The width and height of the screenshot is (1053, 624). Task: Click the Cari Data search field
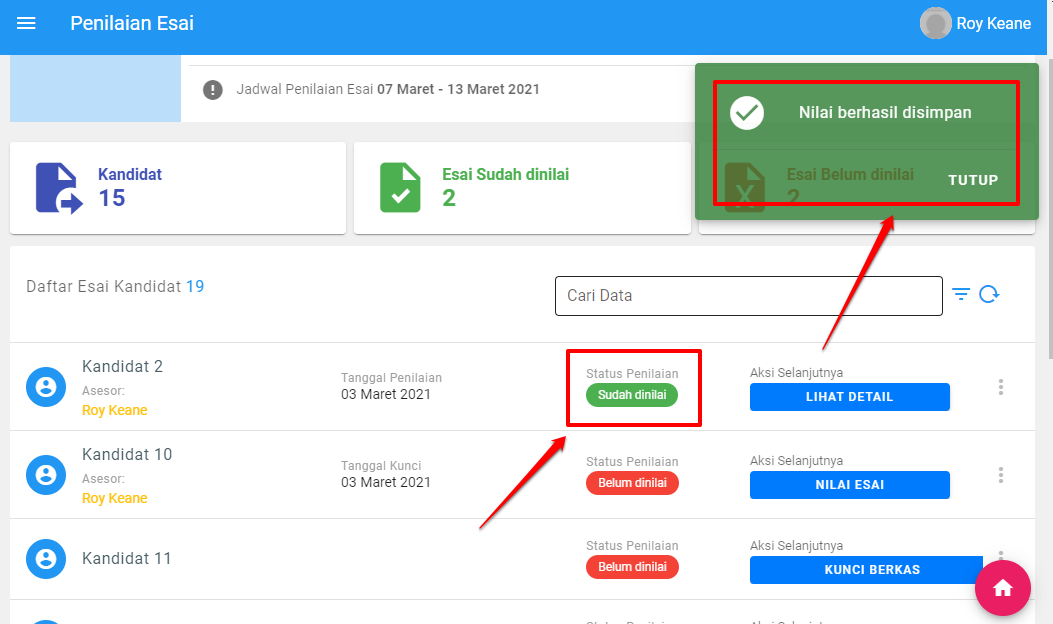pyautogui.click(x=748, y=296)
